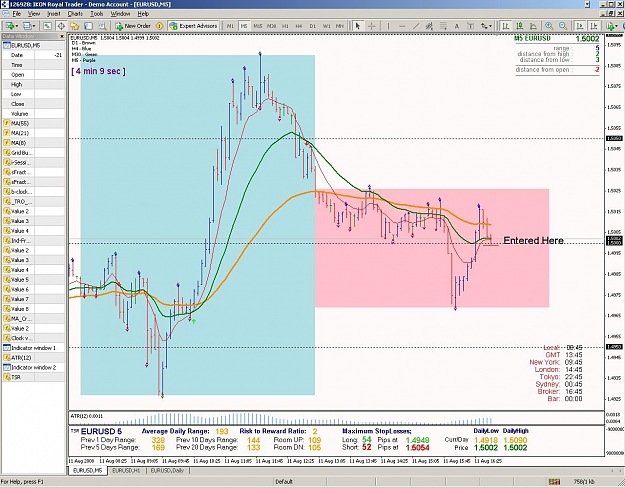Select Indicator window 2 row

coord(33,368)
